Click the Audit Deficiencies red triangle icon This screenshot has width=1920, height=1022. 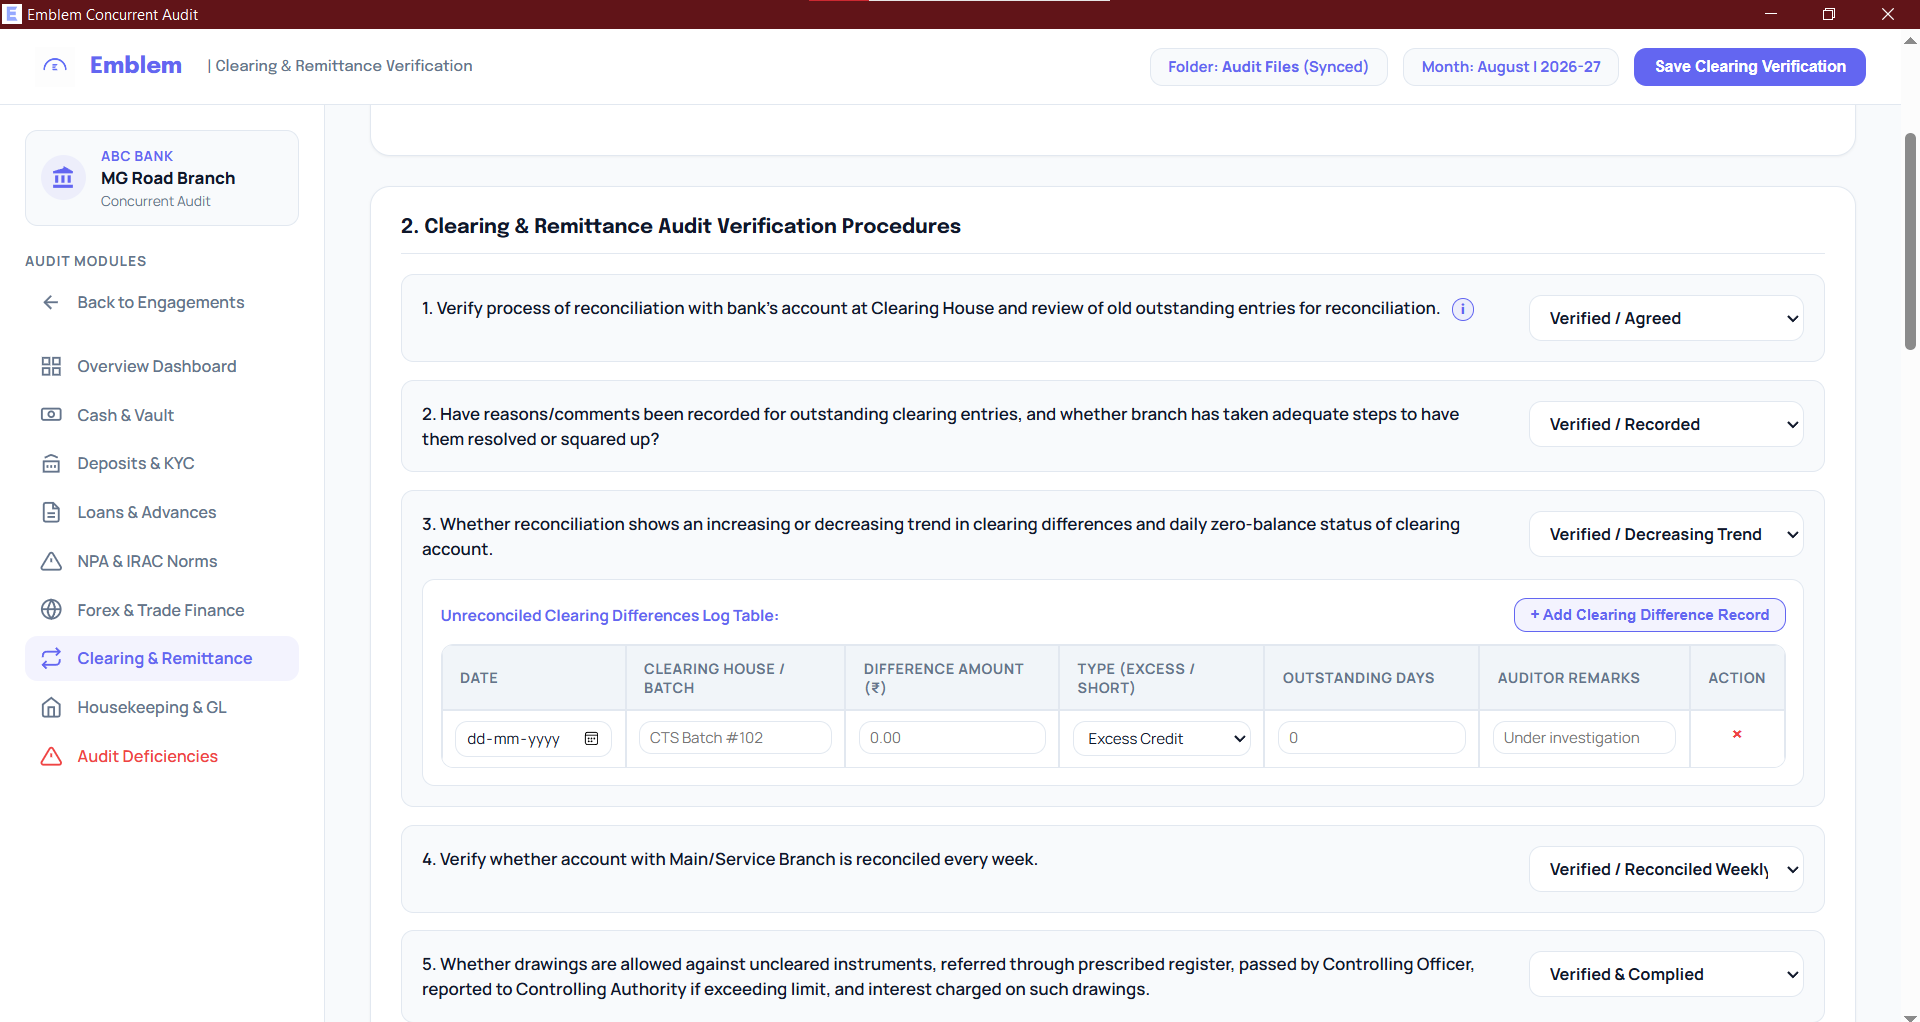tap(51, 756)
